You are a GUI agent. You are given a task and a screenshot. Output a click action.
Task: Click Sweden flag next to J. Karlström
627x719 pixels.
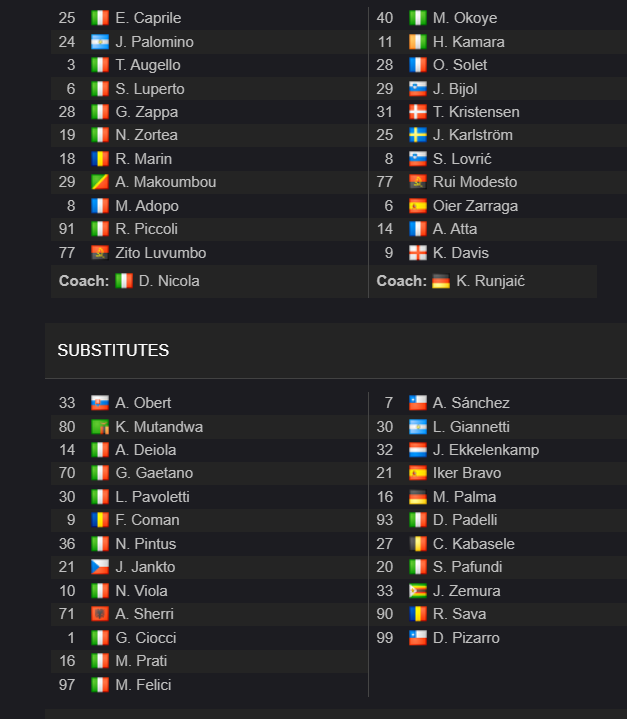[418, 135]
